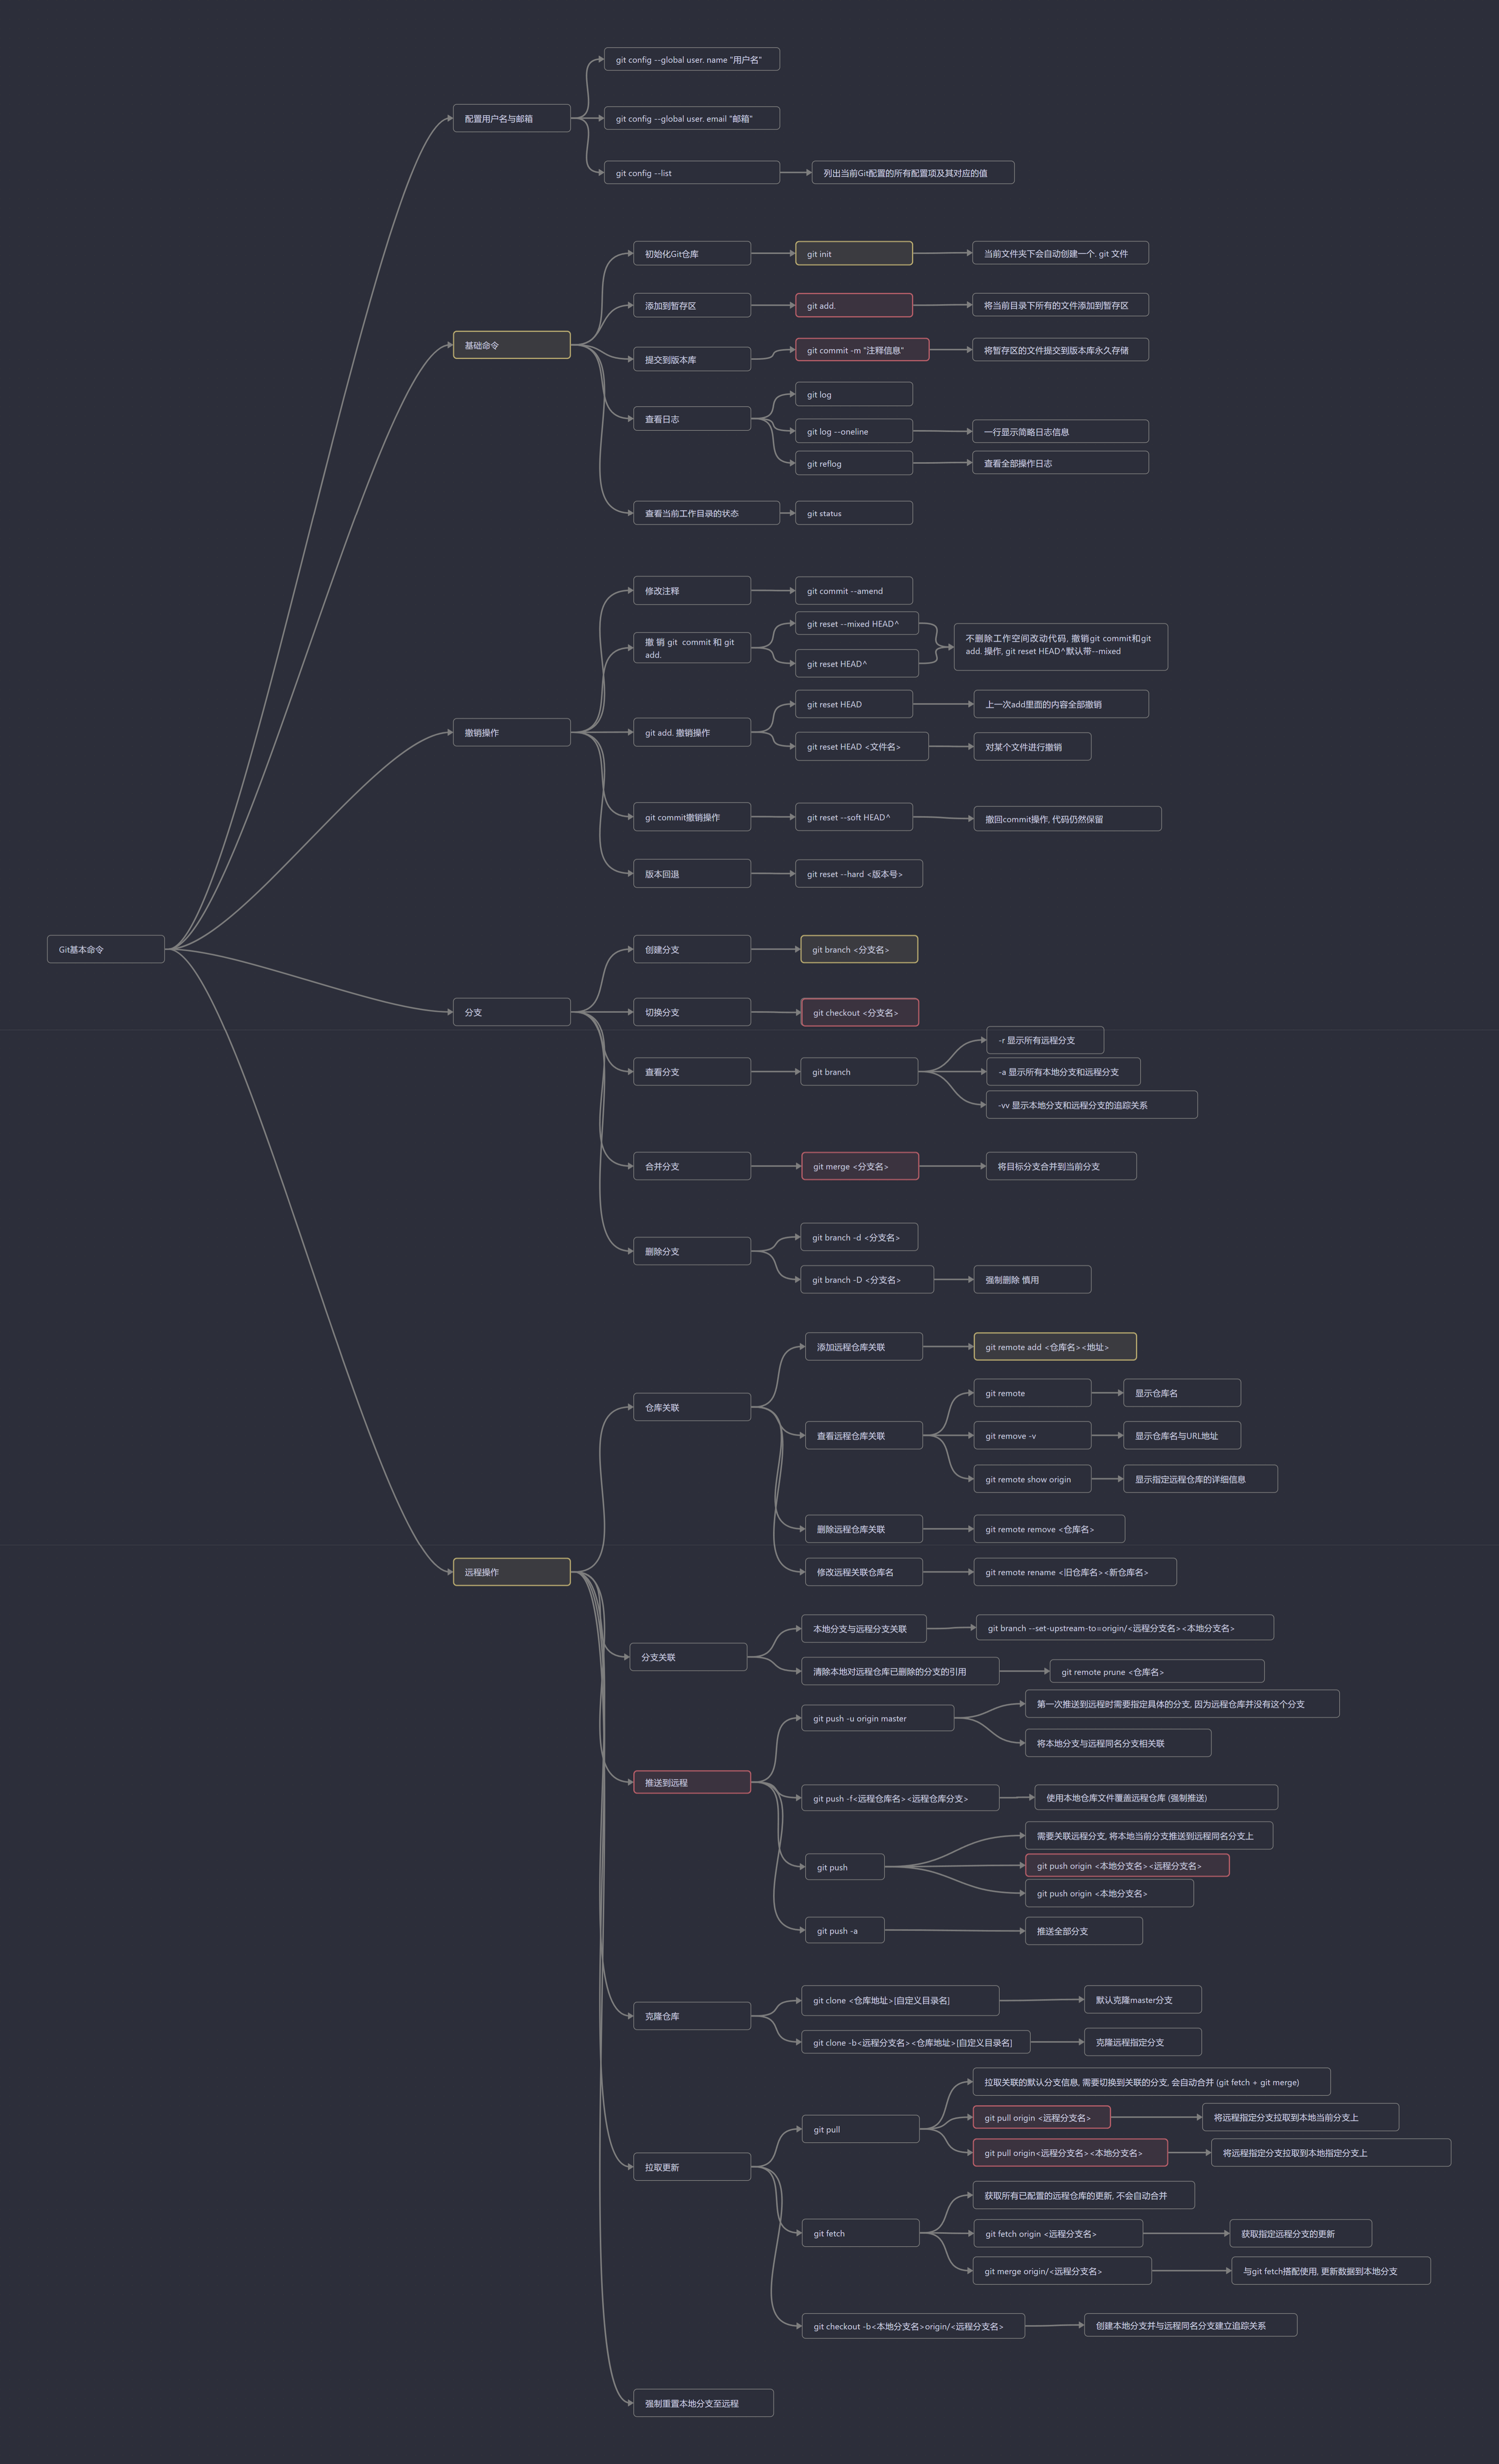Screen dimensions: 1499x2464
Task: Click the yellow 'git init' node
Action: [x=854, y=253]
